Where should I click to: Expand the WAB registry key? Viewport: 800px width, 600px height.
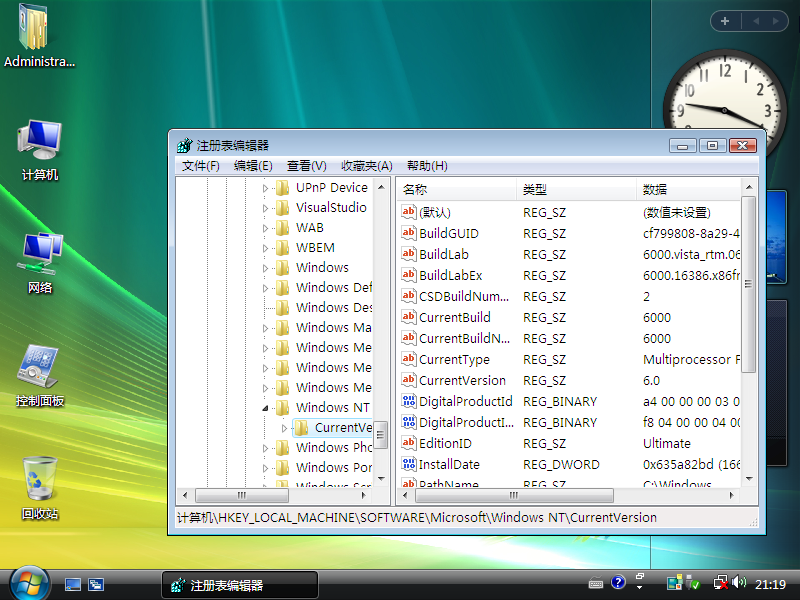click(x=265, y=228)
